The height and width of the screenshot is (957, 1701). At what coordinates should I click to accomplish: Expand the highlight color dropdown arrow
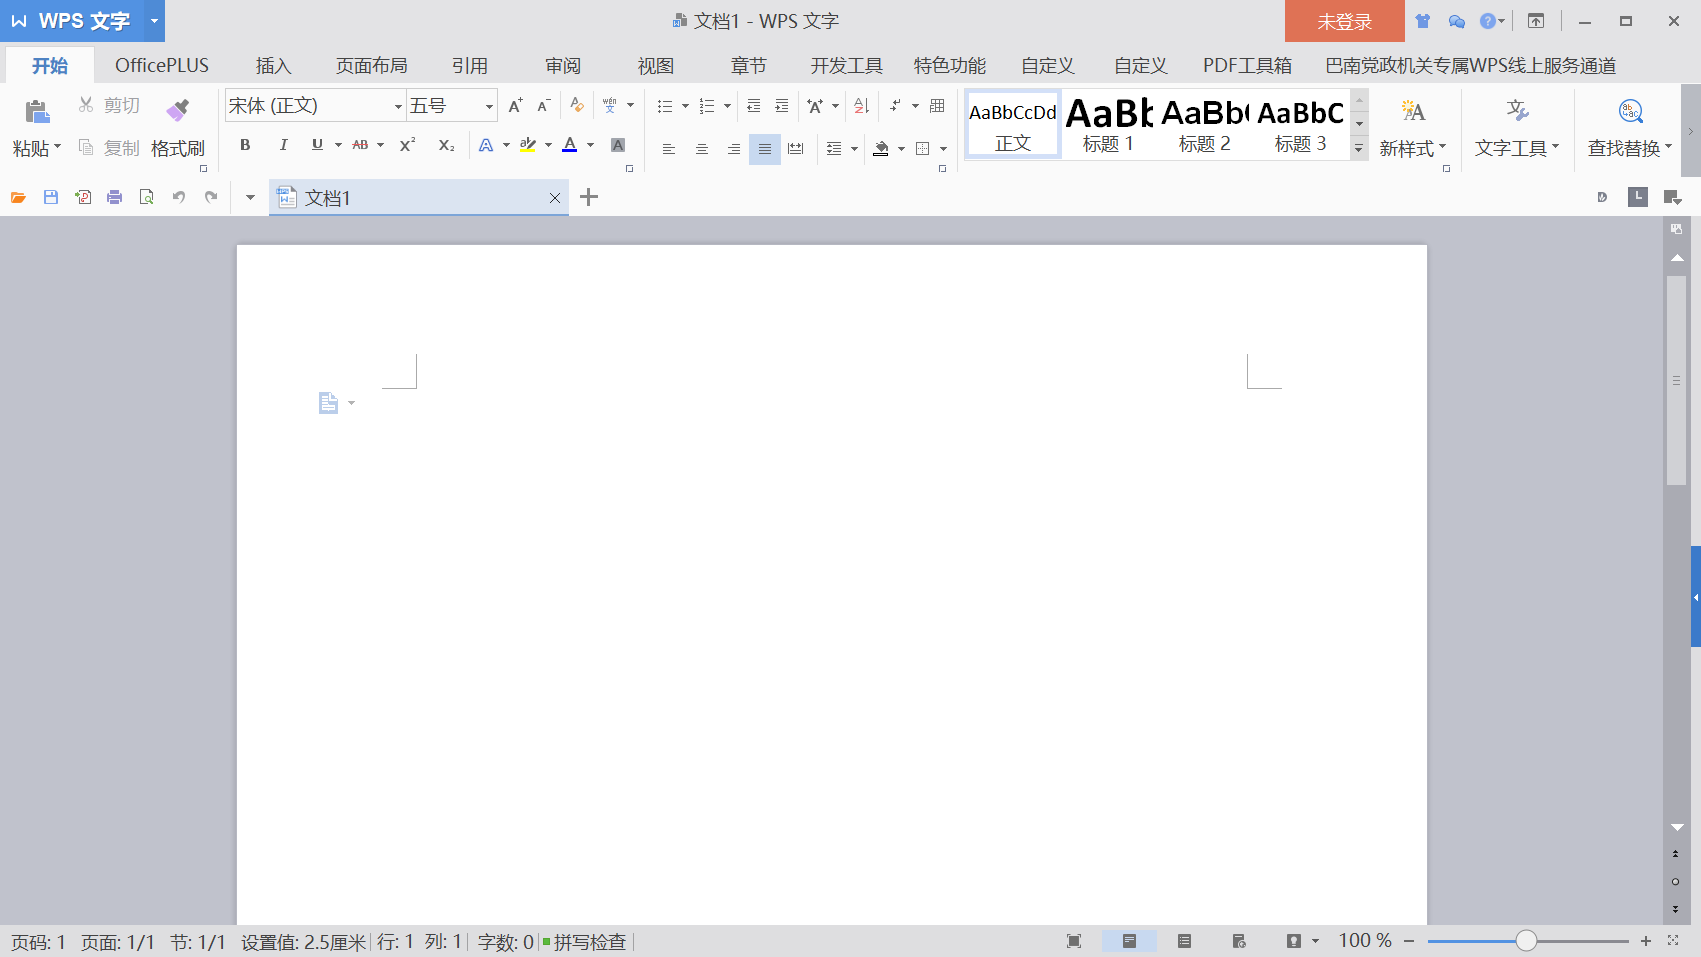548,145
